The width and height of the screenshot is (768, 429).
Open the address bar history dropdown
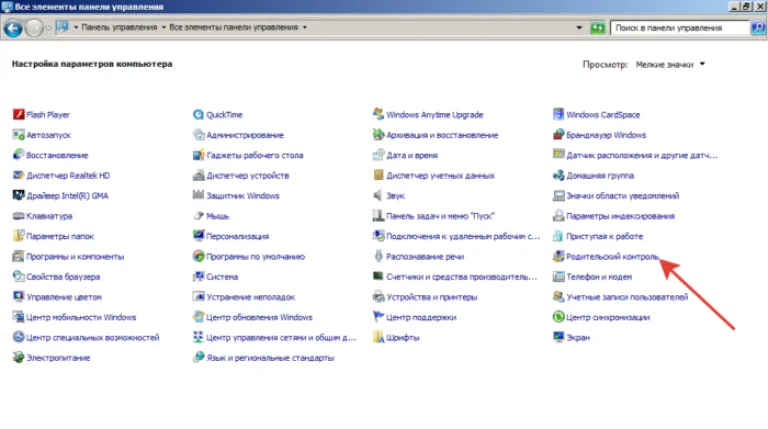tap(579, 27)
